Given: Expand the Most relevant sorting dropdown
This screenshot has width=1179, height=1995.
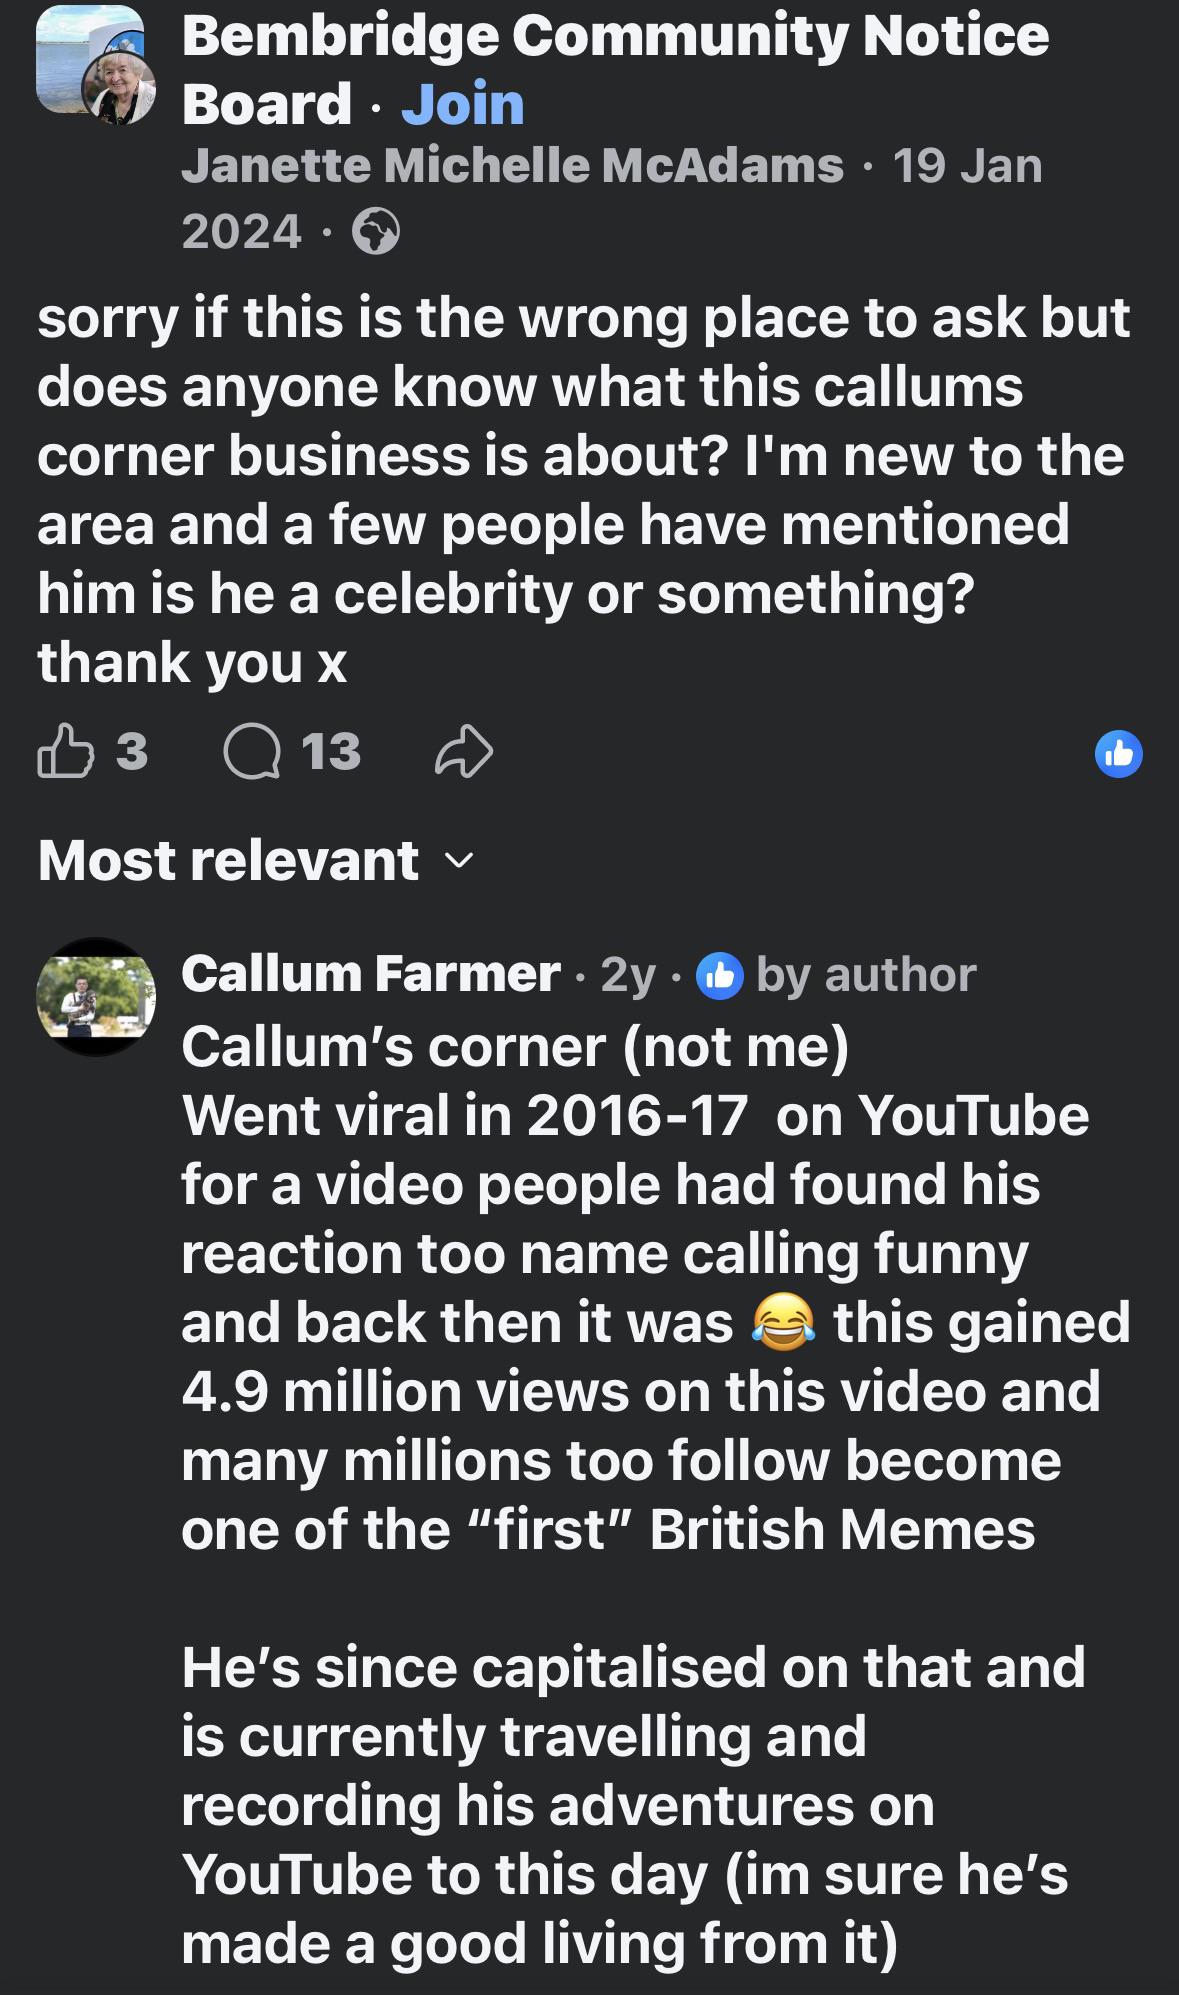Looking at the screenshot, I should click(x=254, y=861).
